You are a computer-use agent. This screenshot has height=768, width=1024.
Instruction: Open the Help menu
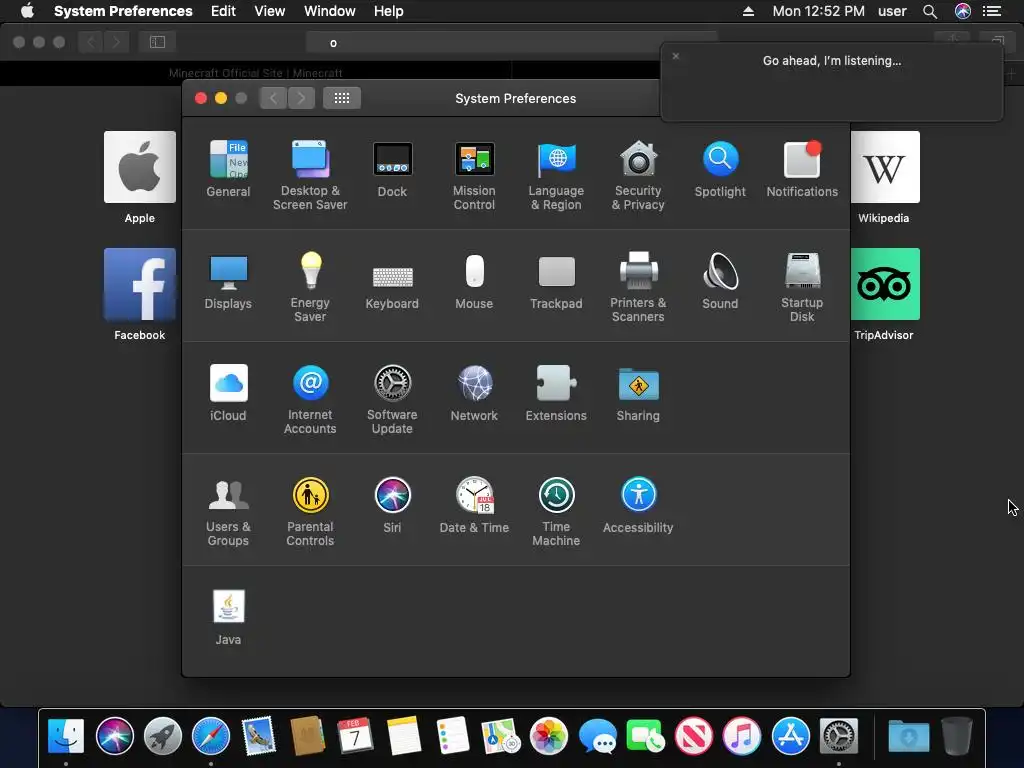[389, 11]
